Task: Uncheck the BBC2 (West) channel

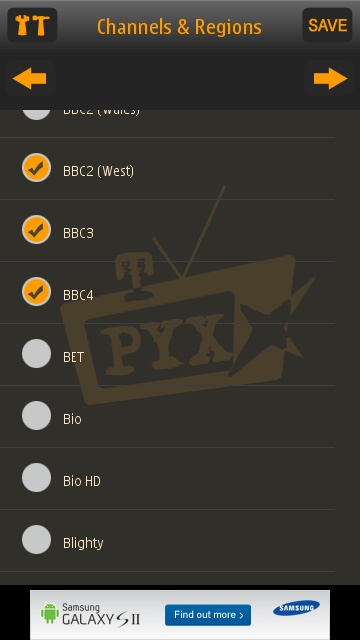Action: [36, 168]
